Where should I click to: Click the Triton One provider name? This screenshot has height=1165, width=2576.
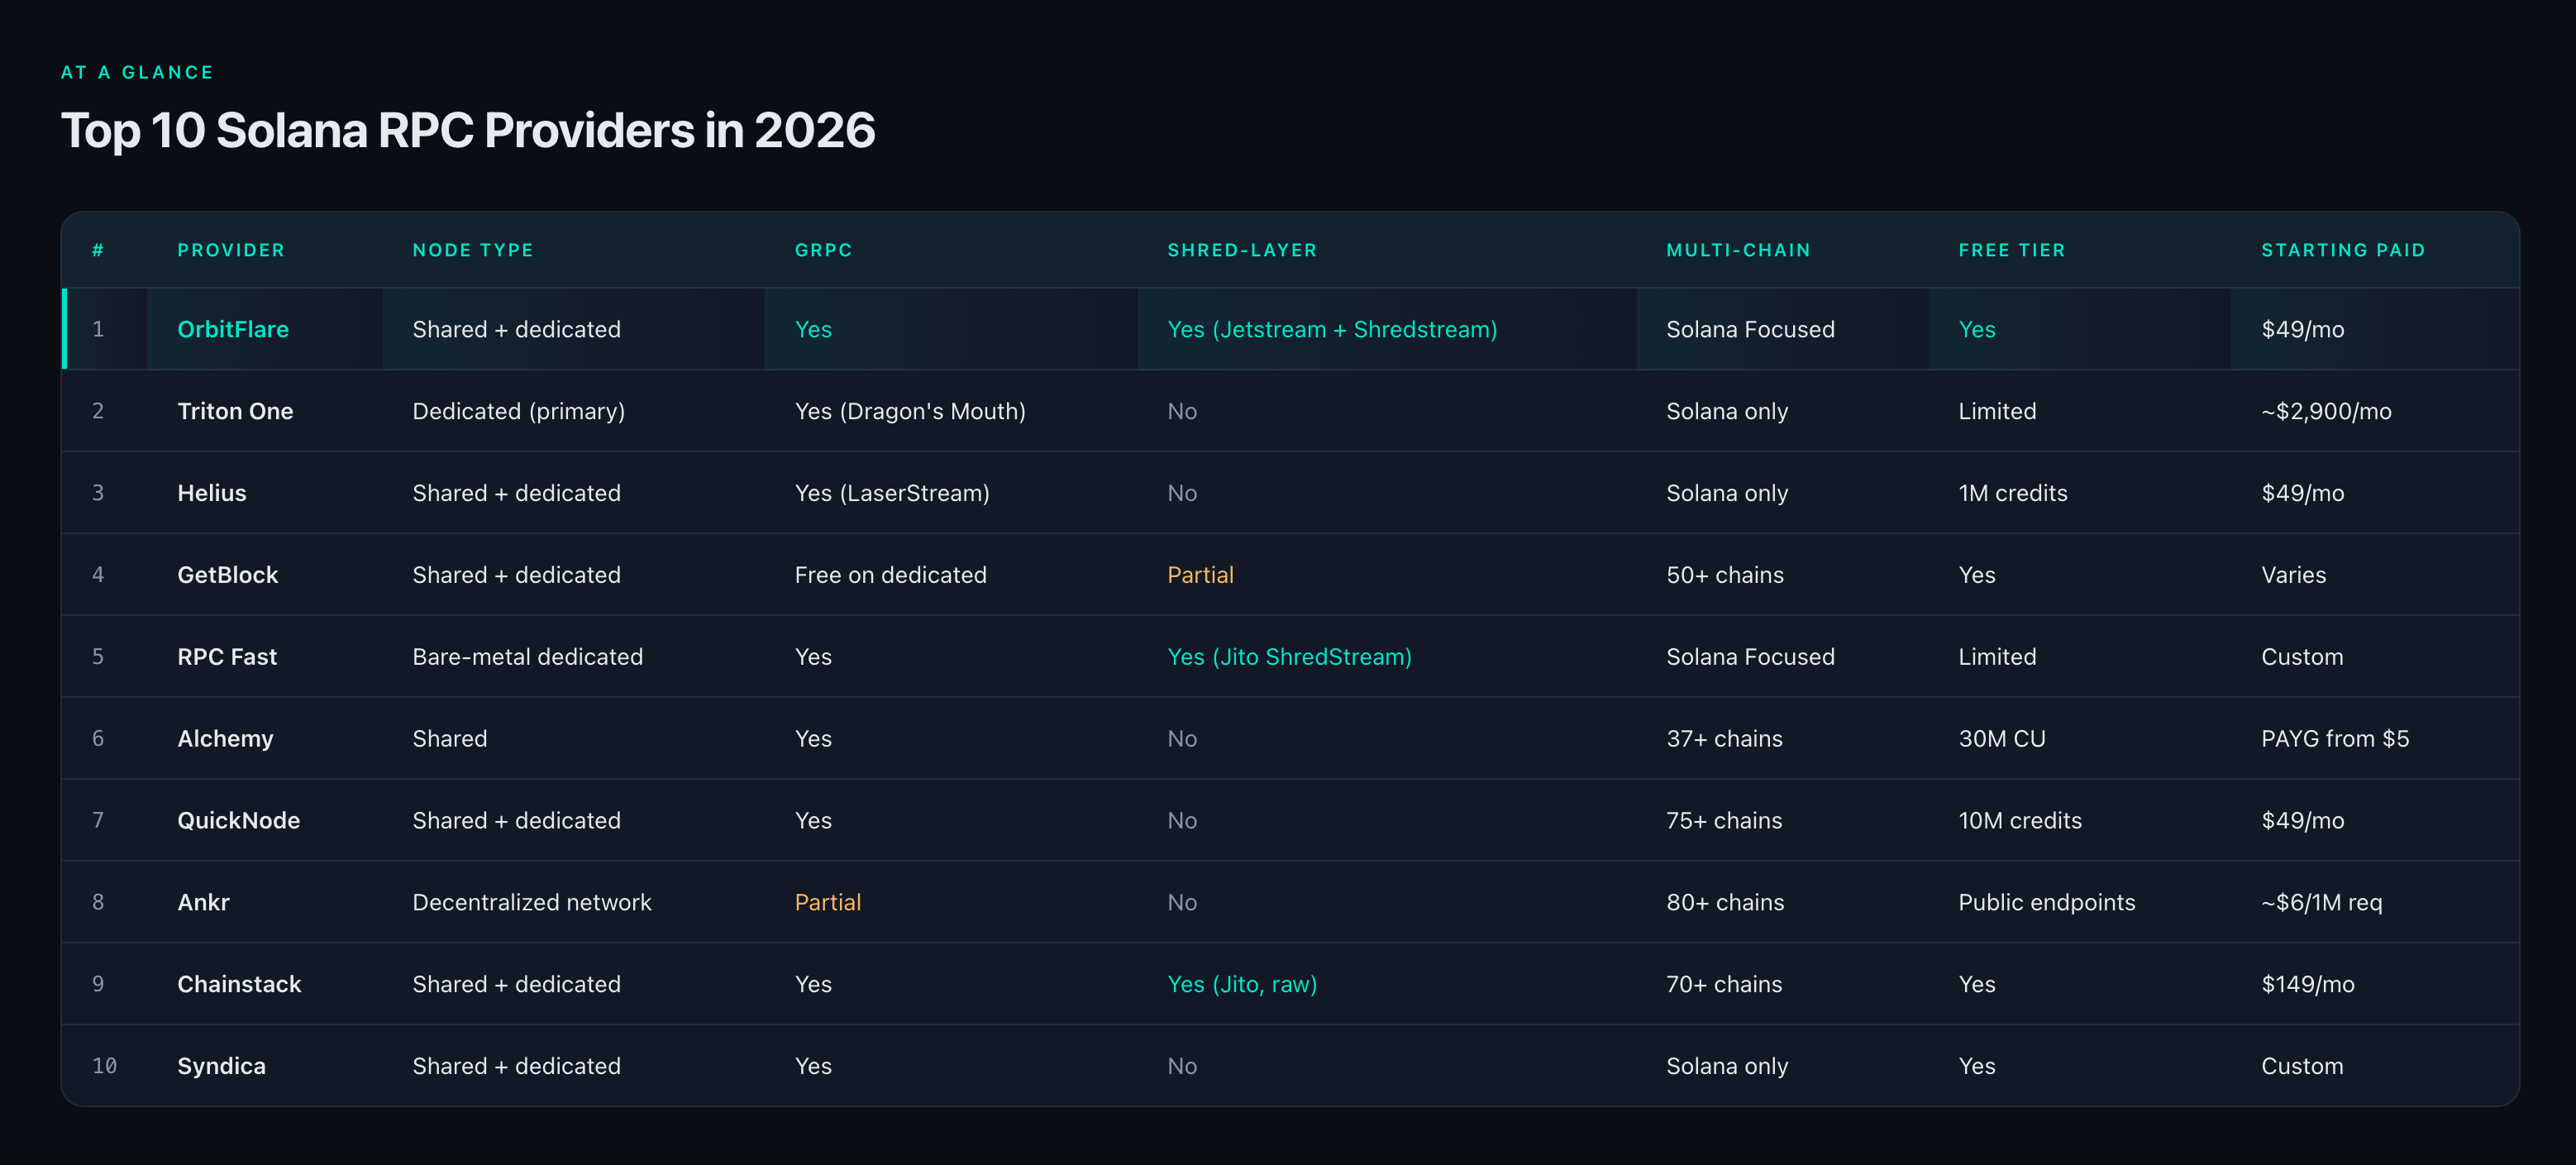235,411
